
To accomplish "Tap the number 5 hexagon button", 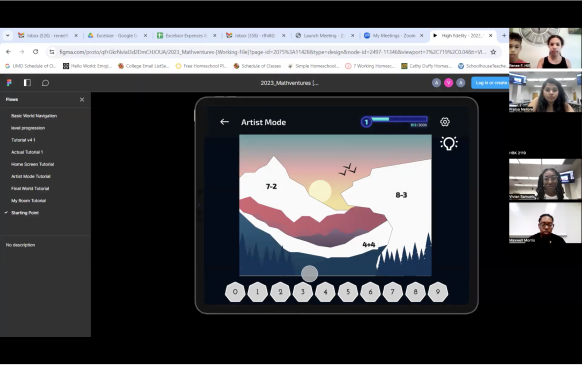I will pos(348,292).
